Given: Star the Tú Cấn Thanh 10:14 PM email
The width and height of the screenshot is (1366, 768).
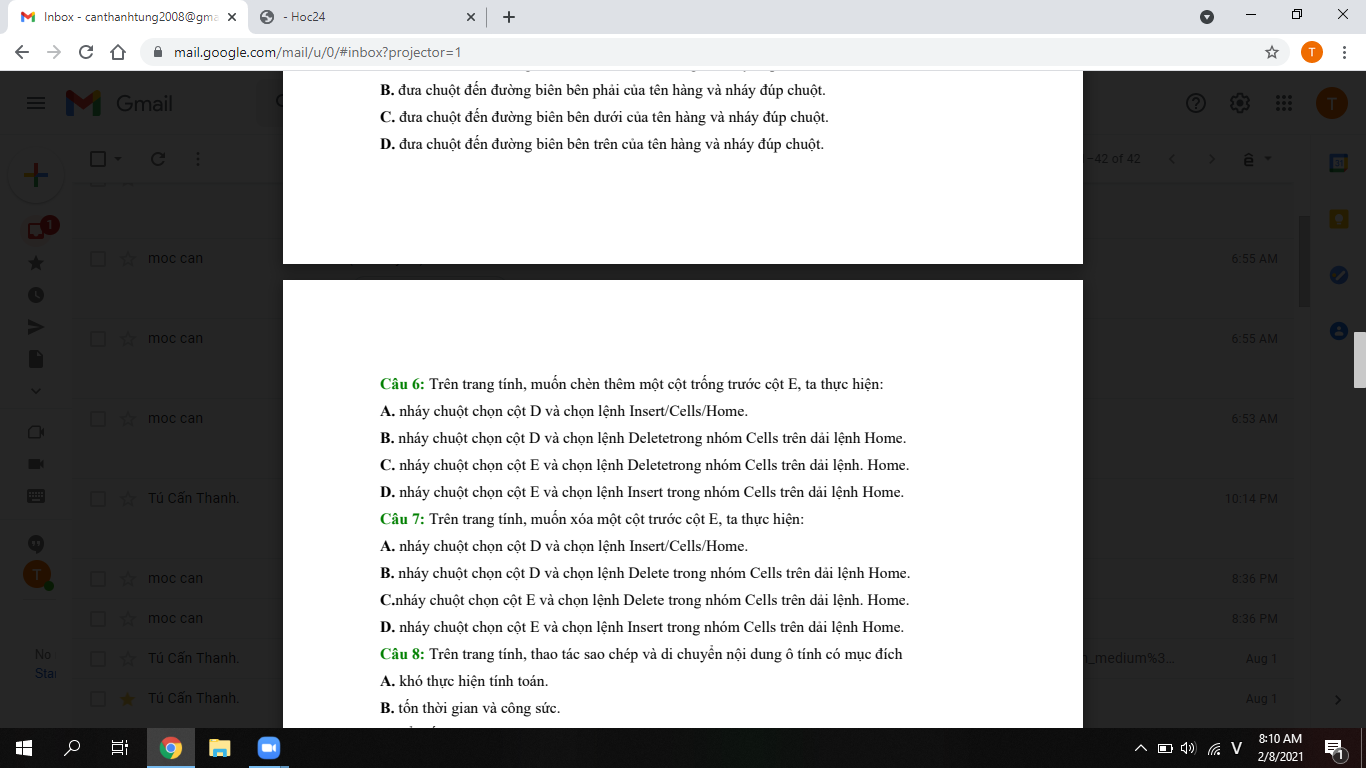Looking at the screenshot, I should coord(128,498).
